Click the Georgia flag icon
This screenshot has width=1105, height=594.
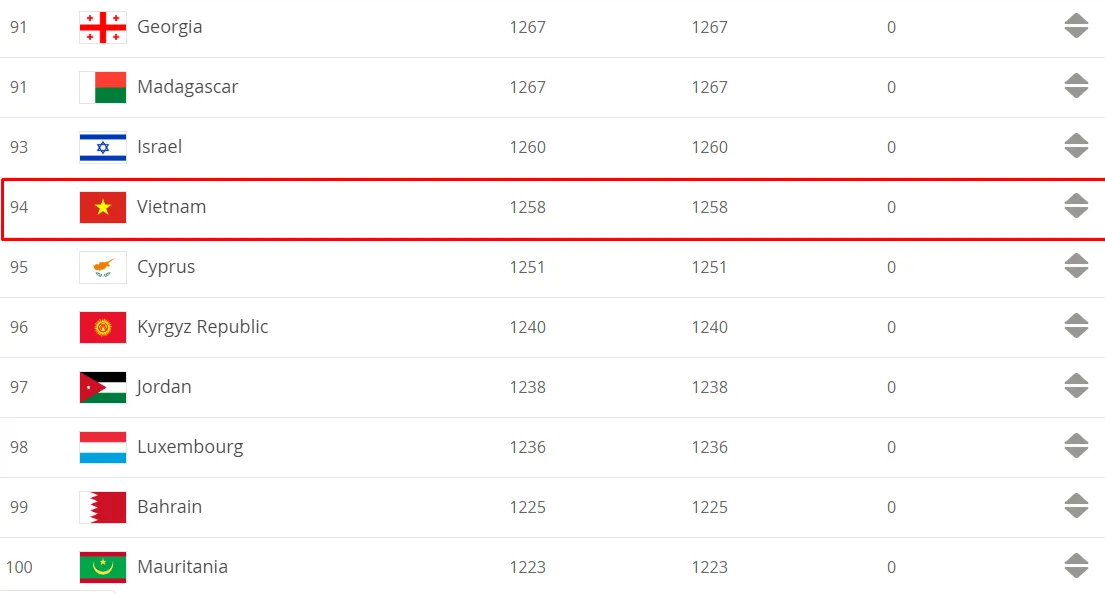(103, 27)
